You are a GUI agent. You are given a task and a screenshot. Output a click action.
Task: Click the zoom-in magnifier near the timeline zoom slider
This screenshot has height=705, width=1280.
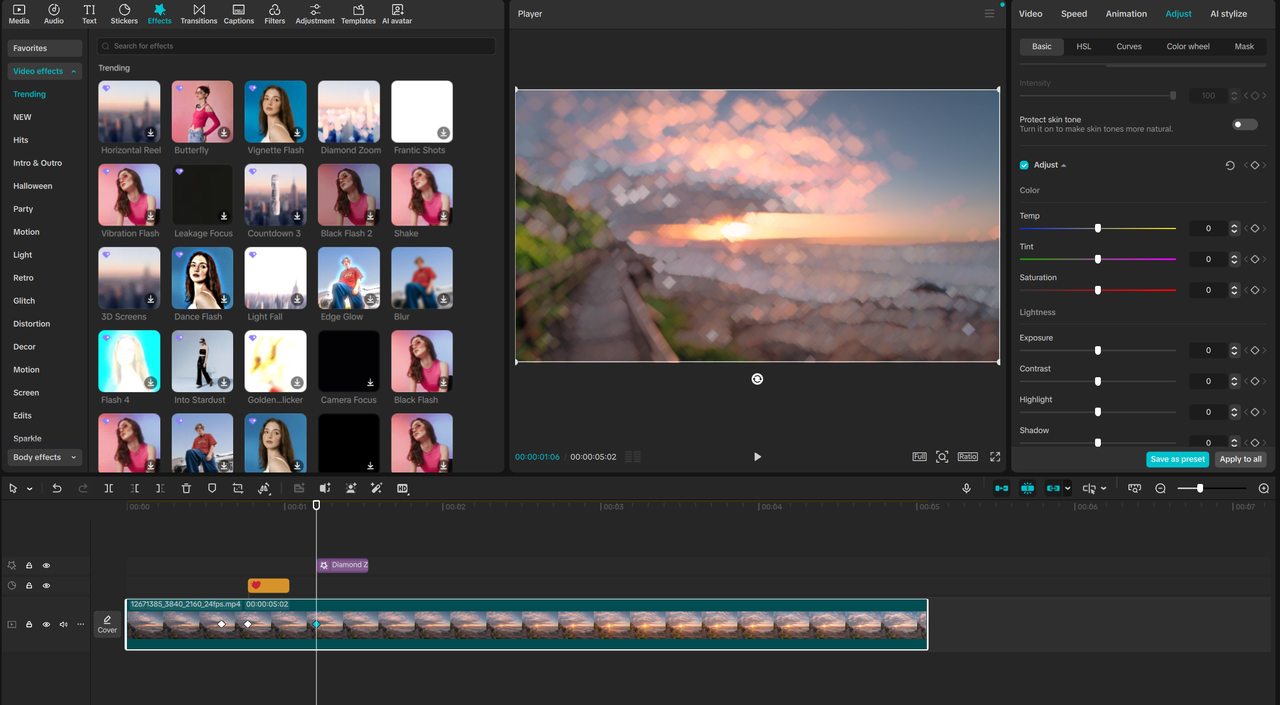pos(1262,489)
